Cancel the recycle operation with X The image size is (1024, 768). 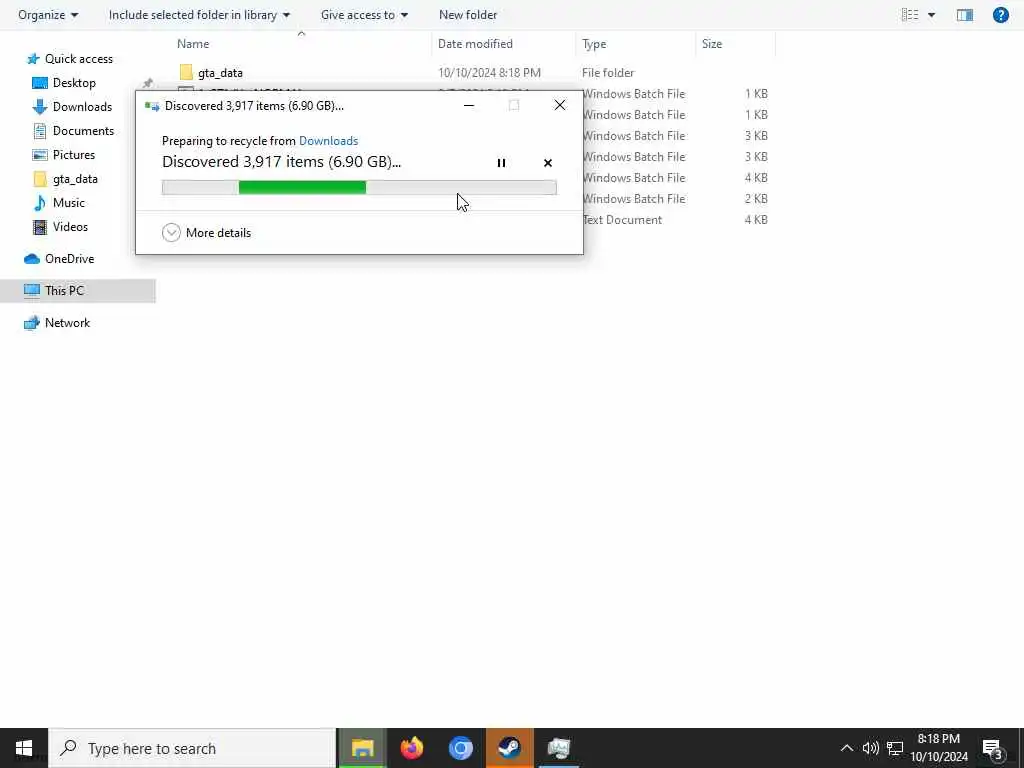point(548,163)
